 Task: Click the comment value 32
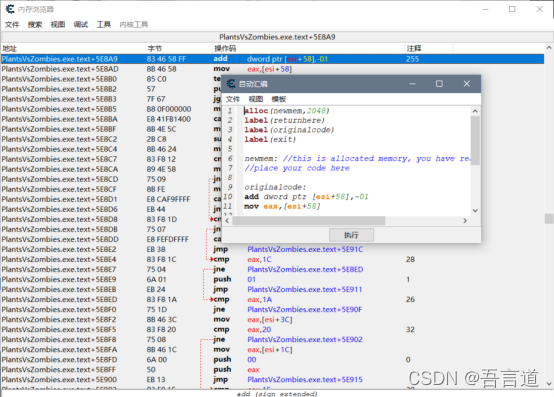410,330
